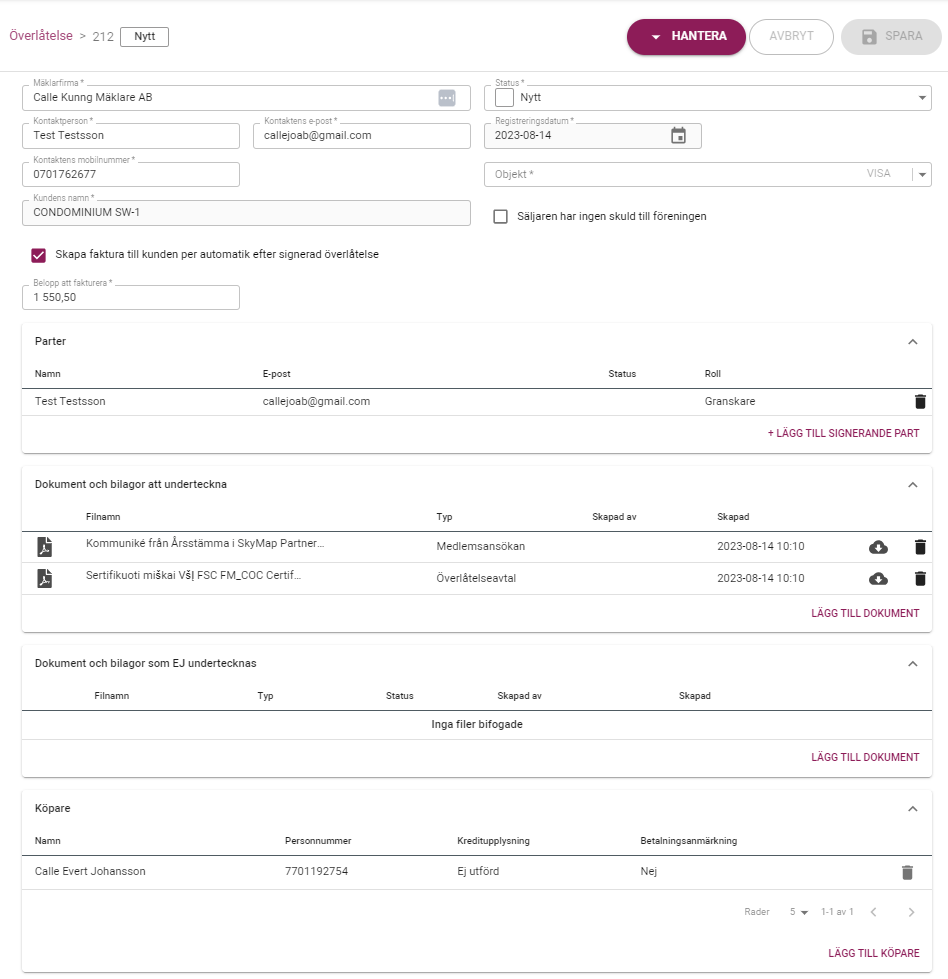The height and width of the screenshot is (979, 948).
Task: Uncheck automatic invoice creation checkbox
Action: click(x=39, y=255)
